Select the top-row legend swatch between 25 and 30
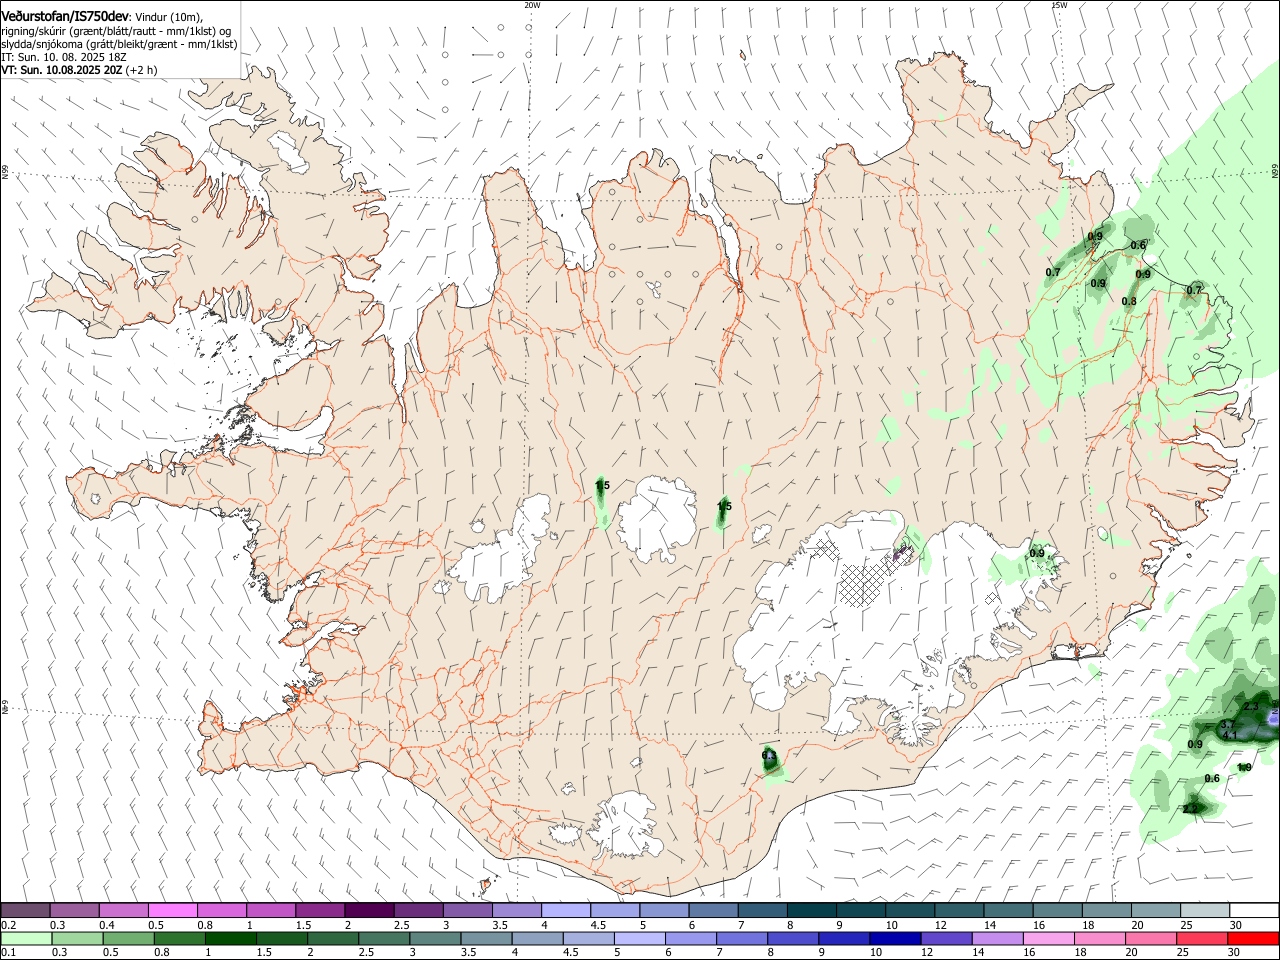This screenshot has height=960, width=1280. click(x=1205, y=911)
